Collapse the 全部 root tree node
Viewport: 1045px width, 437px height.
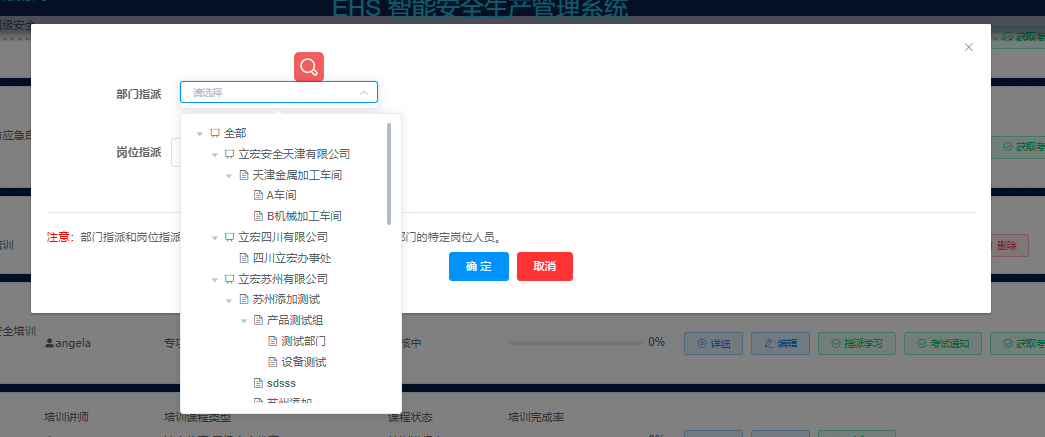200,134
